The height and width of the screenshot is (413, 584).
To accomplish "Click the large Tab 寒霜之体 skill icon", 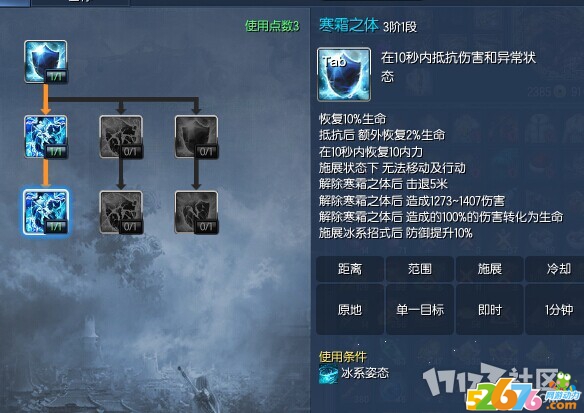I will [344, 74].
